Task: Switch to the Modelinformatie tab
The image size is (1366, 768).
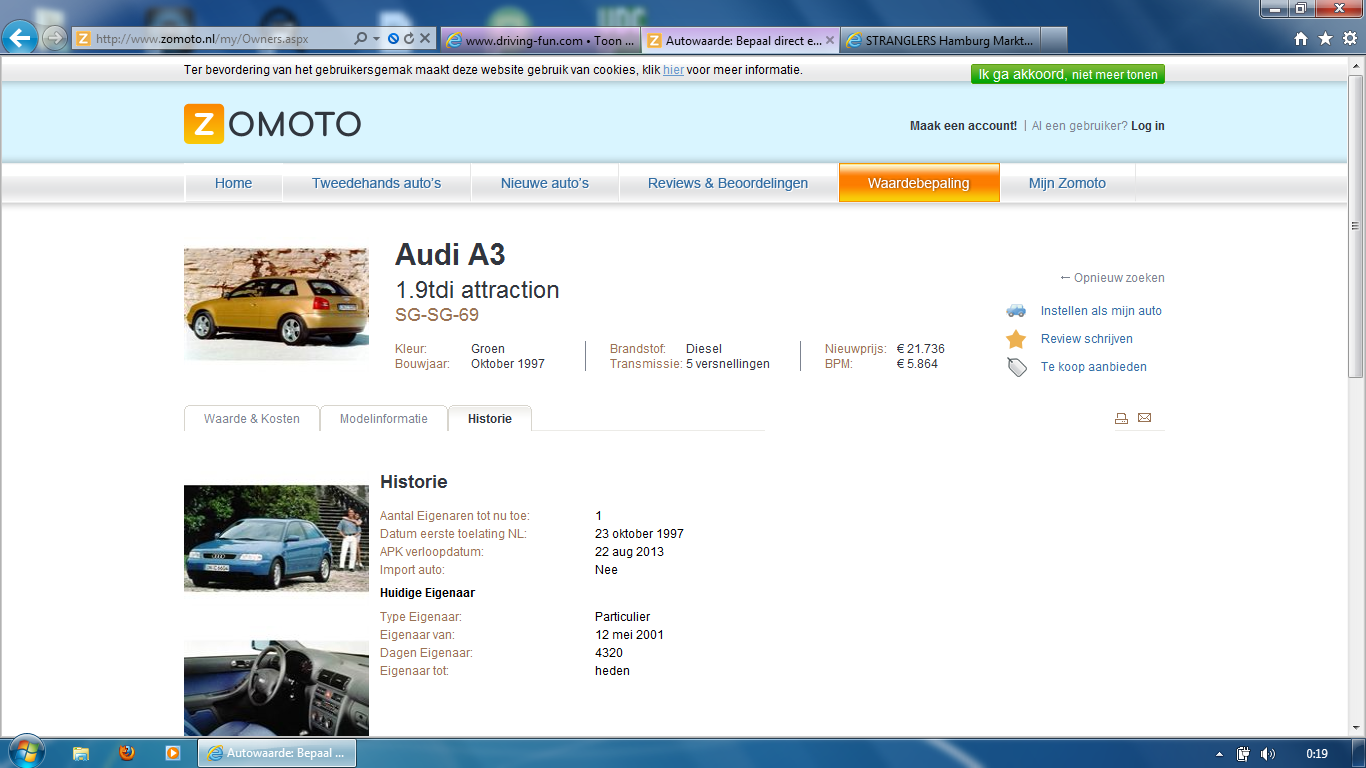Action: (384, 419)
